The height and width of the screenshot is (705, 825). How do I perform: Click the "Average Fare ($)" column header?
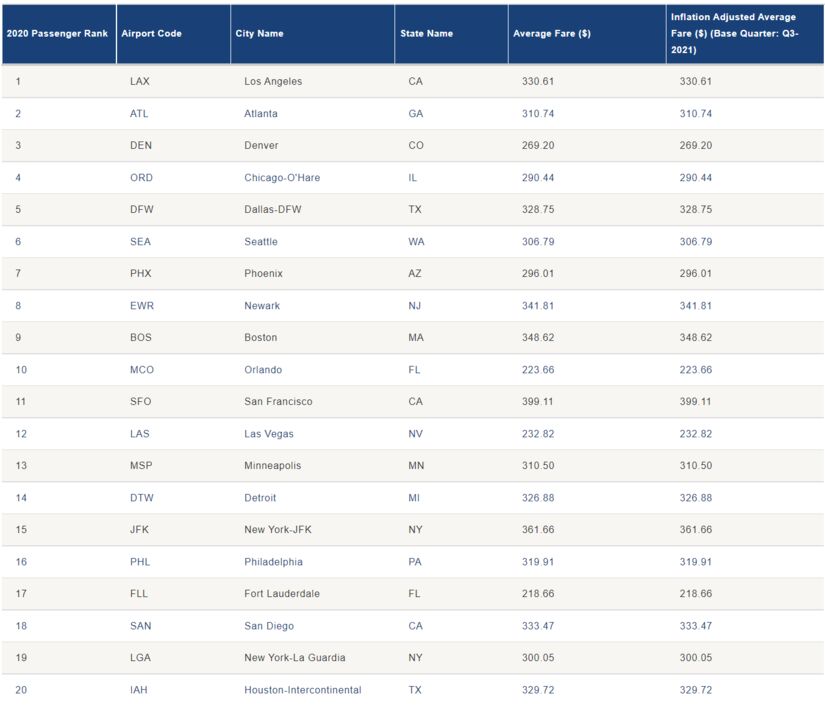[x=551, y=33]
